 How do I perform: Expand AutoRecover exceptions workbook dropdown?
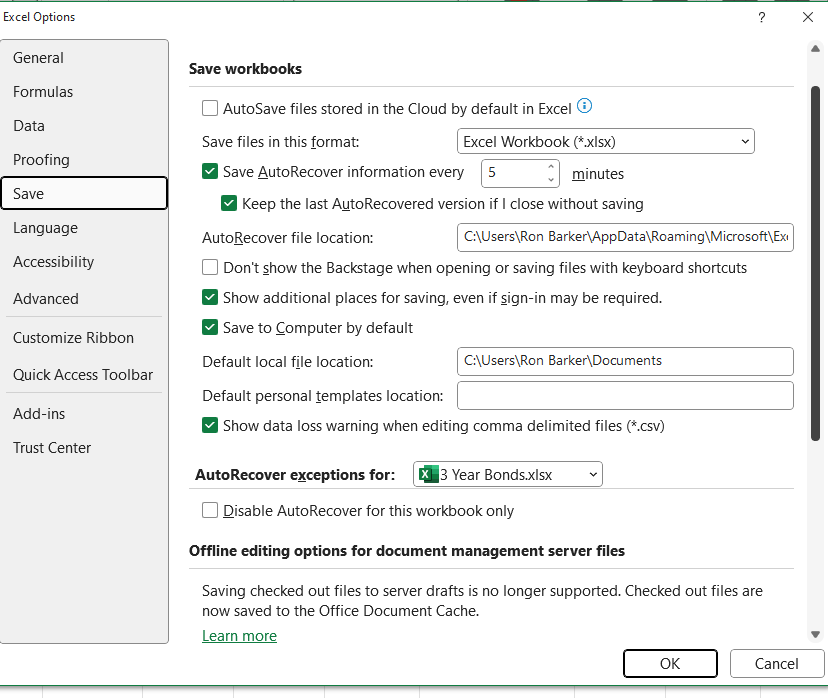click(507, 474)
